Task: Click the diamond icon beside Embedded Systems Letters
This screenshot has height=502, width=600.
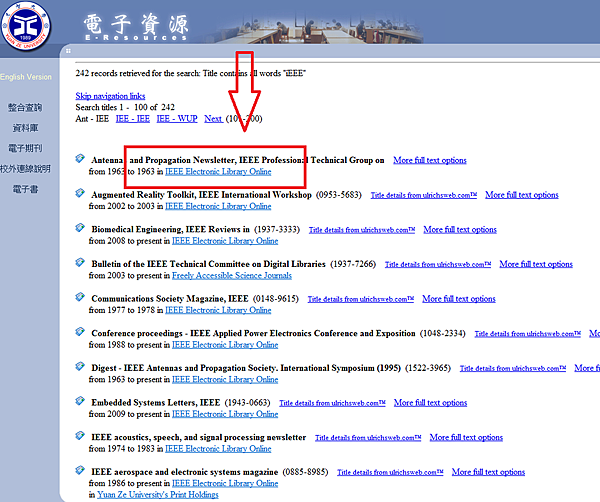Action: (80, 401)
